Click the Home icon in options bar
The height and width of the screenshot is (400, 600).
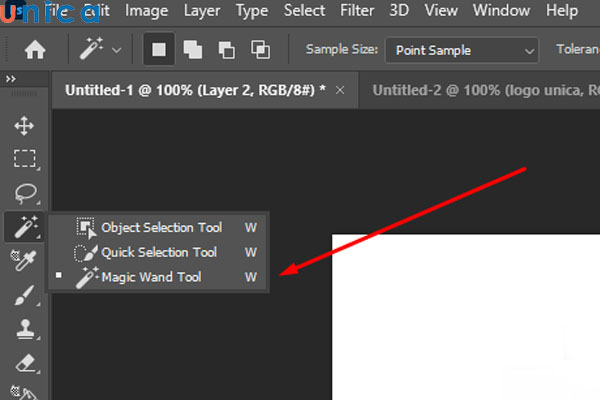pos(35,50)
